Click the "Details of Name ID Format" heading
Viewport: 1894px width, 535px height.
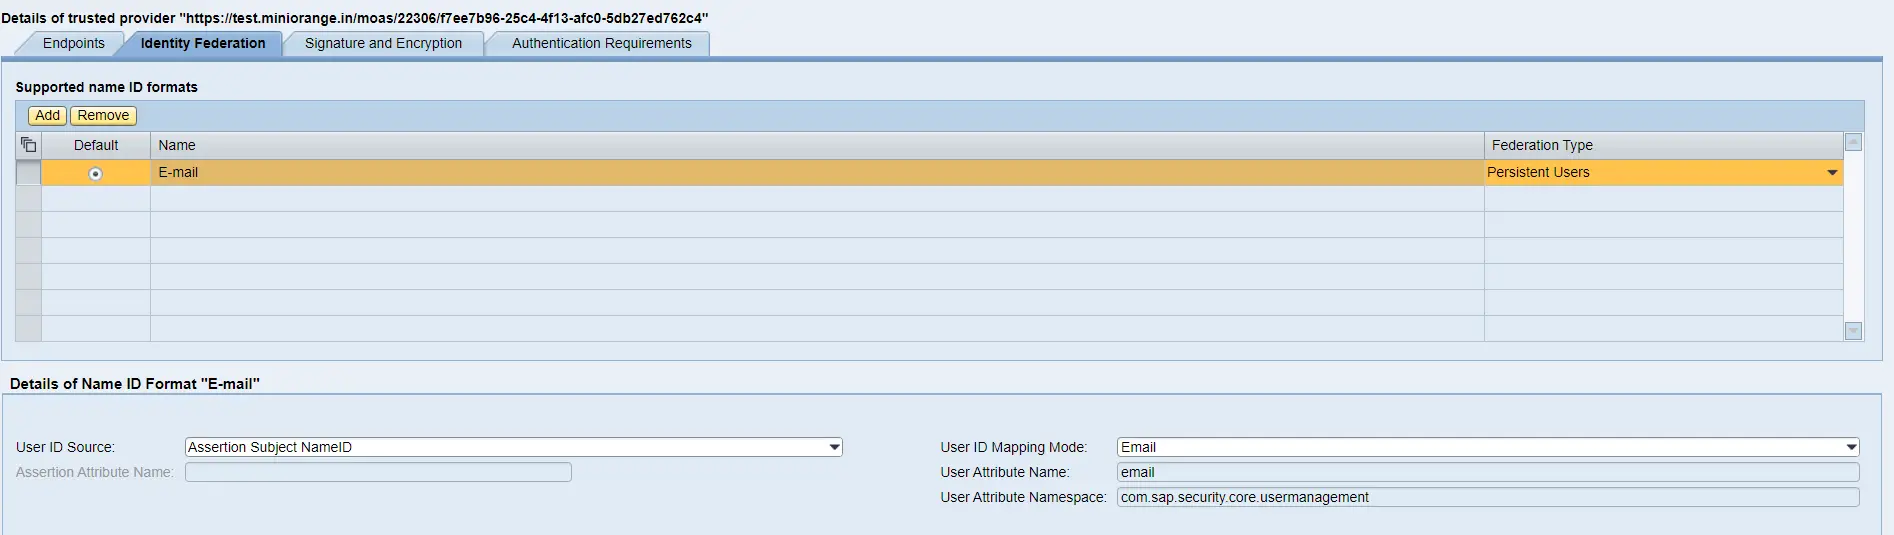coord(135,384)
